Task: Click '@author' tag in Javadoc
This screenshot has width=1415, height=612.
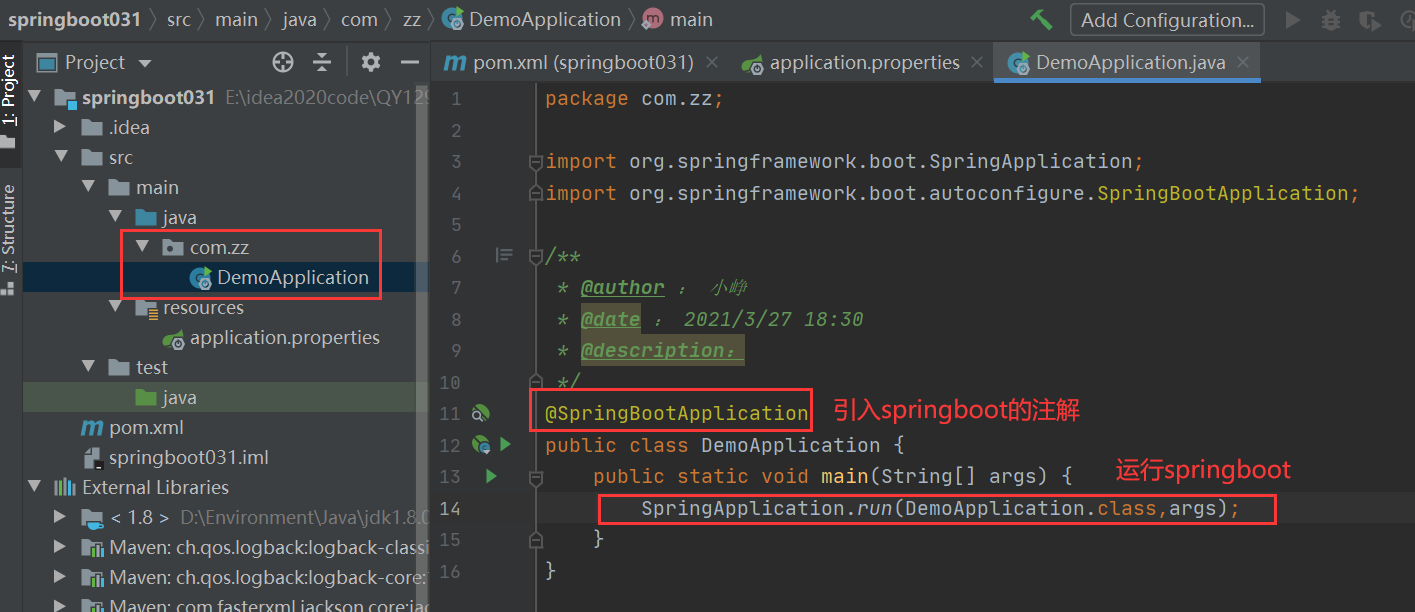Action: point(622,288)
